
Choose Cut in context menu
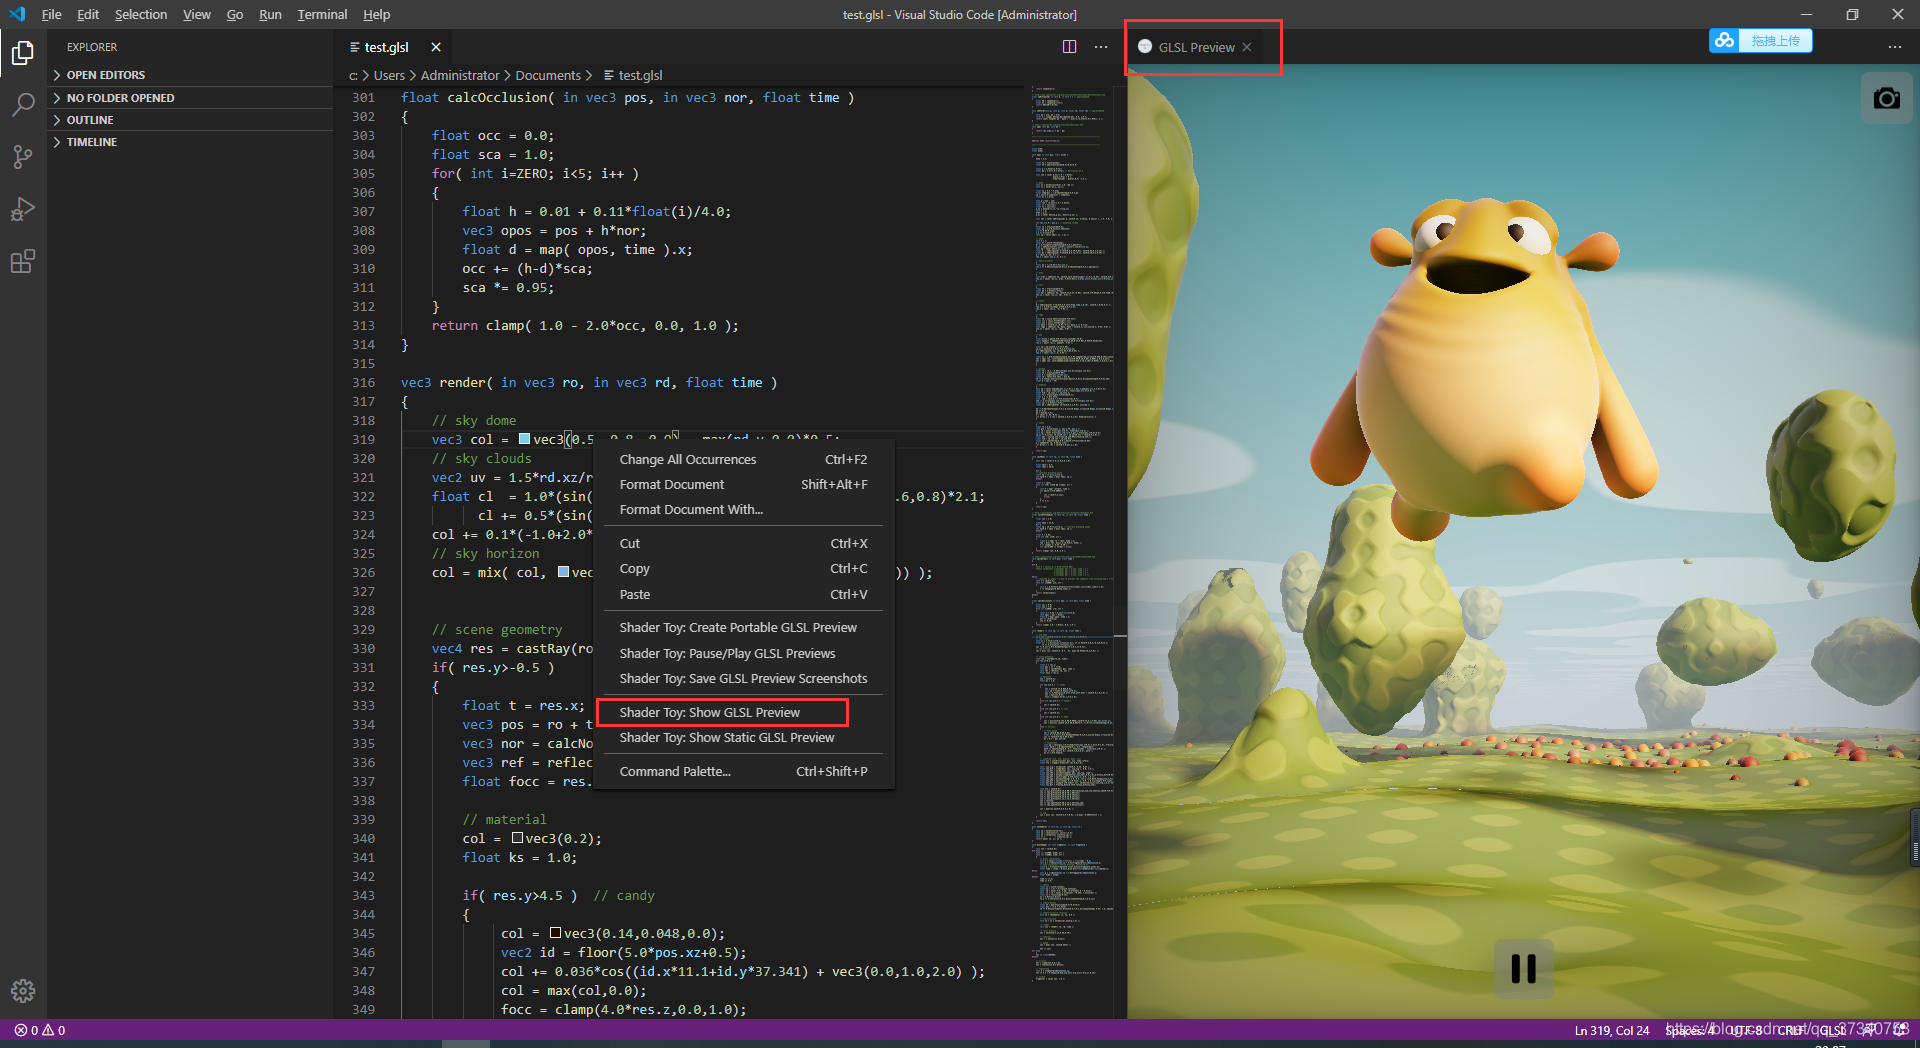pyautogui.click(x=743, y=544)
